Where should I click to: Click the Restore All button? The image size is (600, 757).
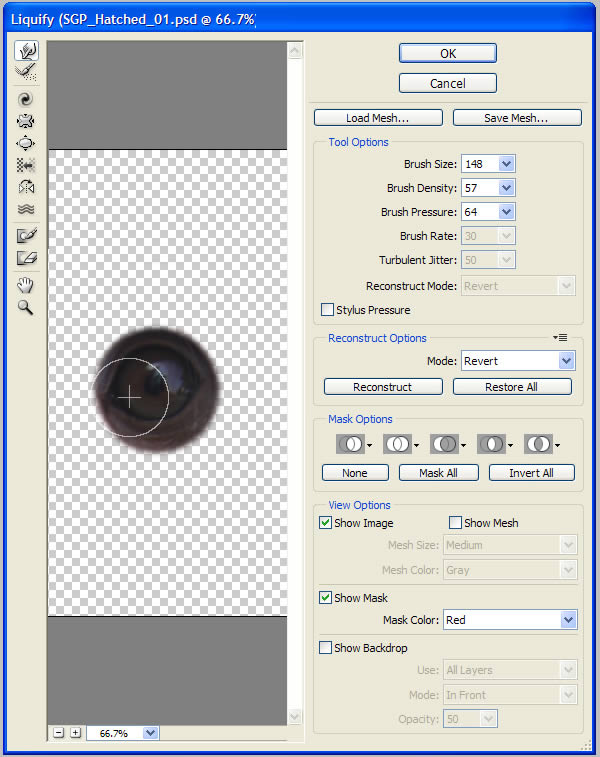click(x=512, y=387)
